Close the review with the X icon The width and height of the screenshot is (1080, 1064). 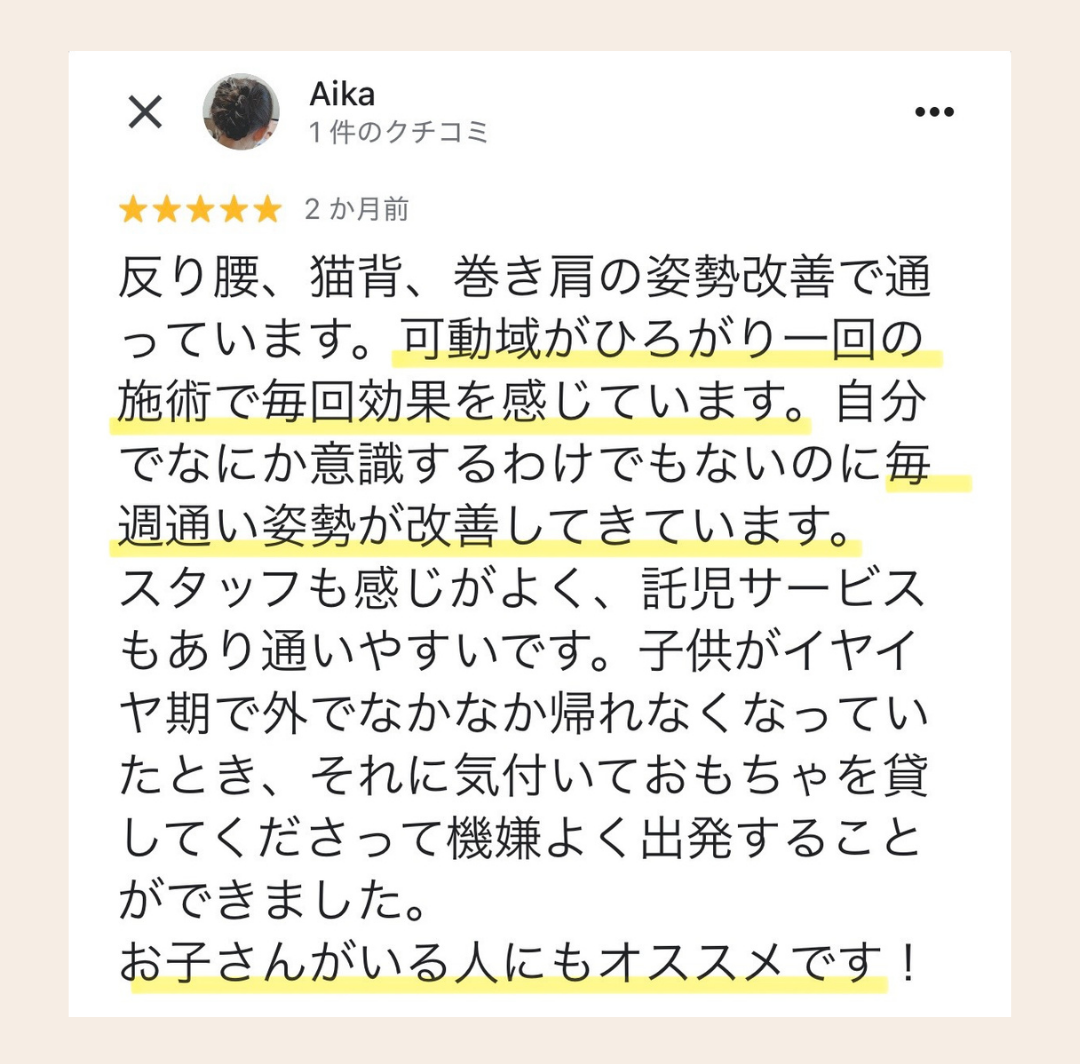[145, 112]
